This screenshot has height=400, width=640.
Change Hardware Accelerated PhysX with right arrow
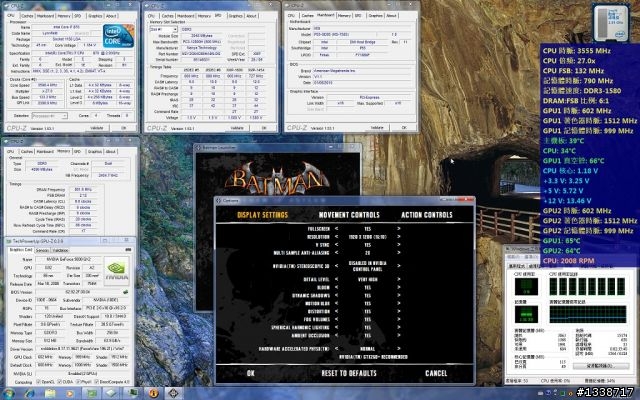point(398,349)
